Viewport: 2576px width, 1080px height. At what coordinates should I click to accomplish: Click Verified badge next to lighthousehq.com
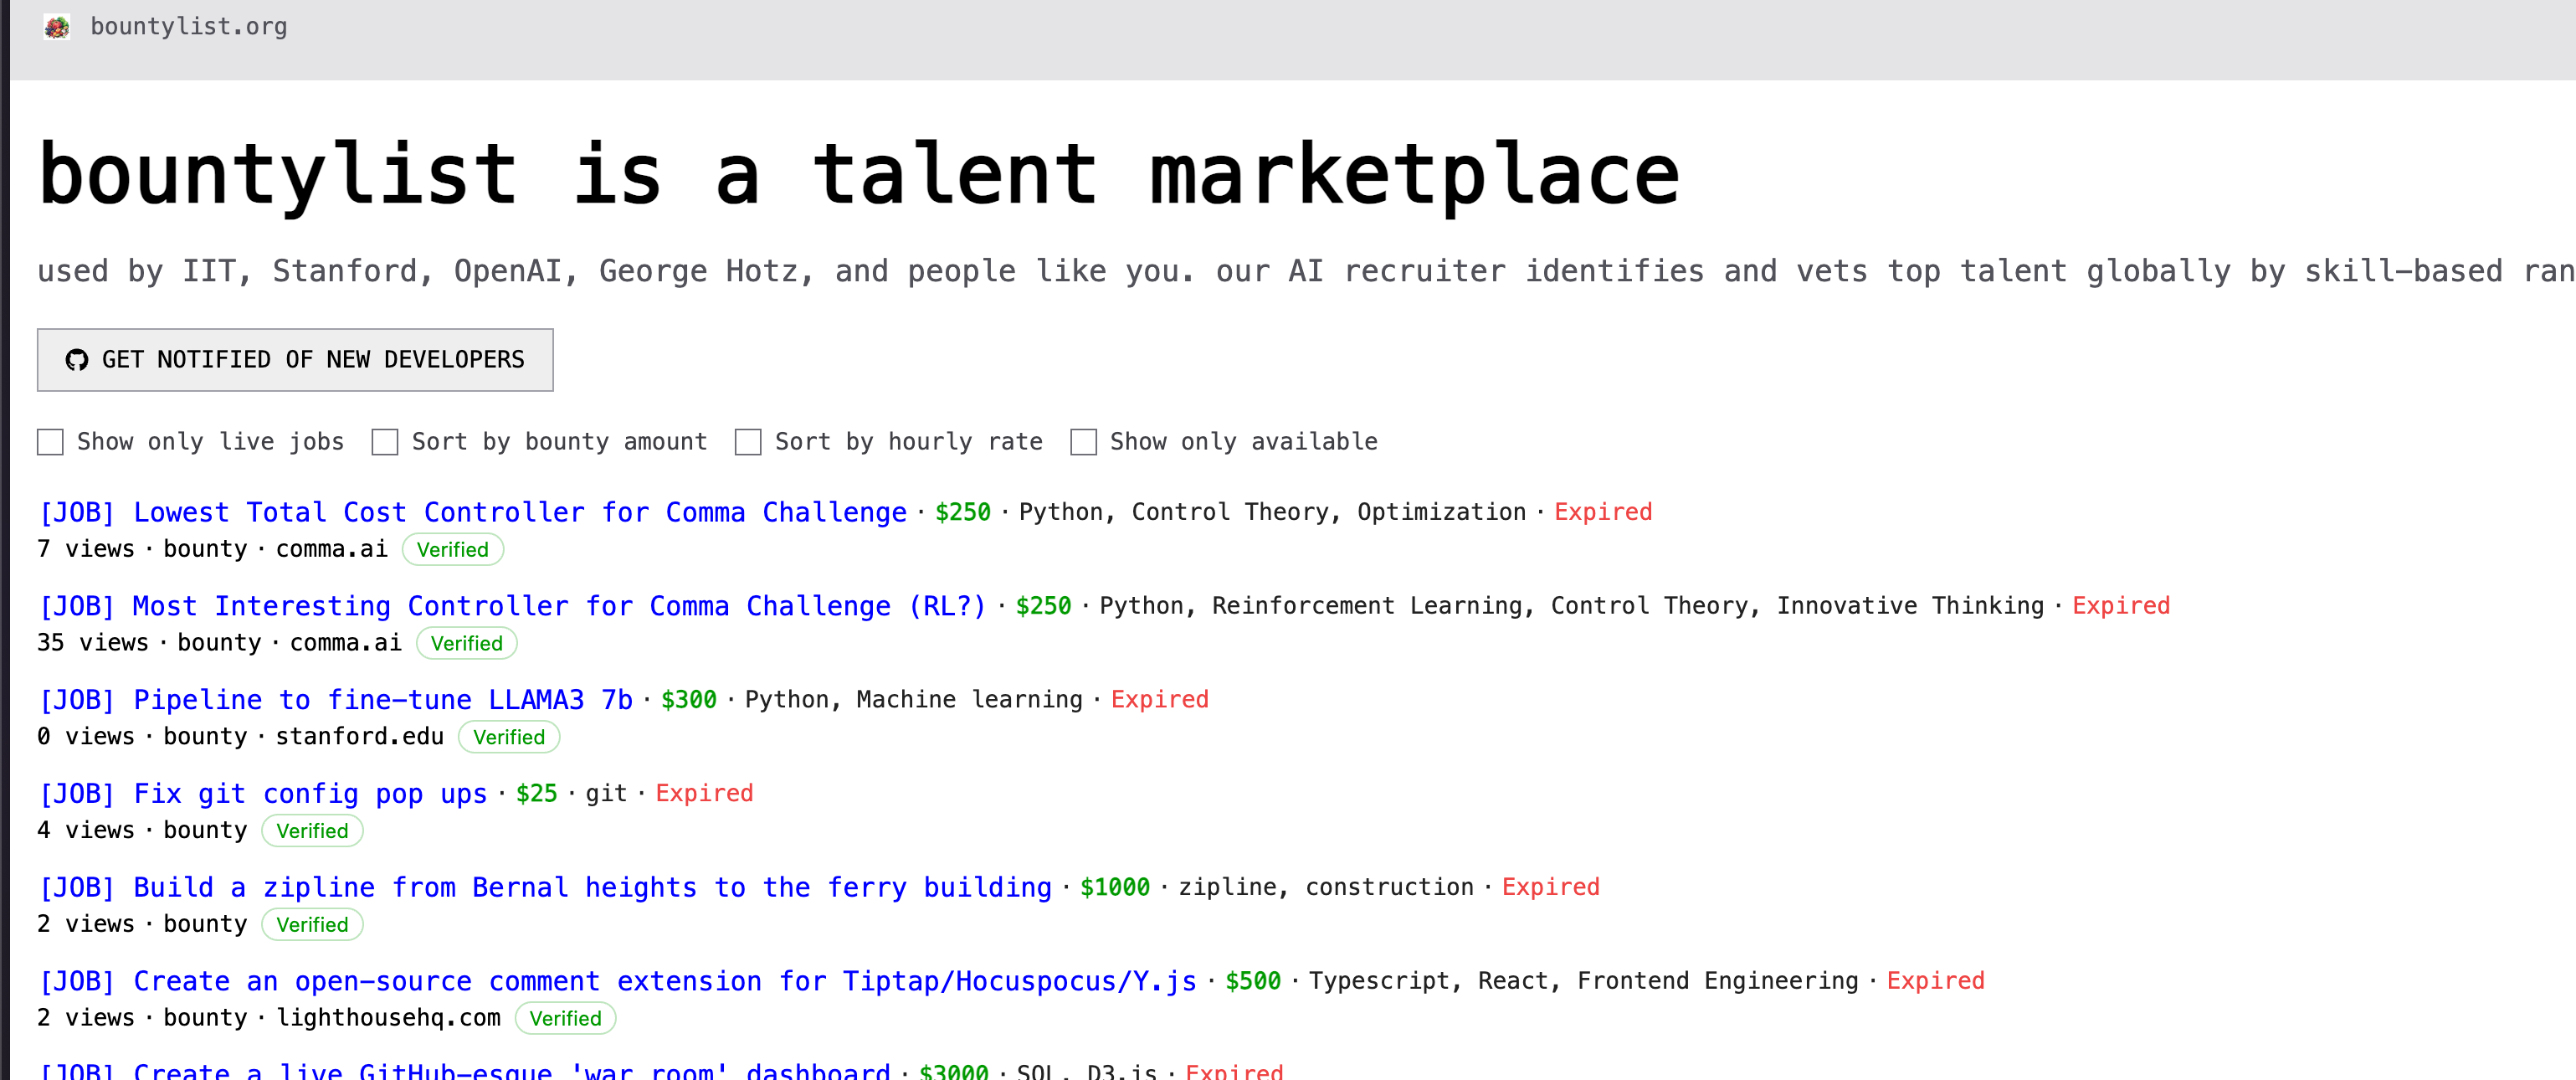tap(565, 1019)
